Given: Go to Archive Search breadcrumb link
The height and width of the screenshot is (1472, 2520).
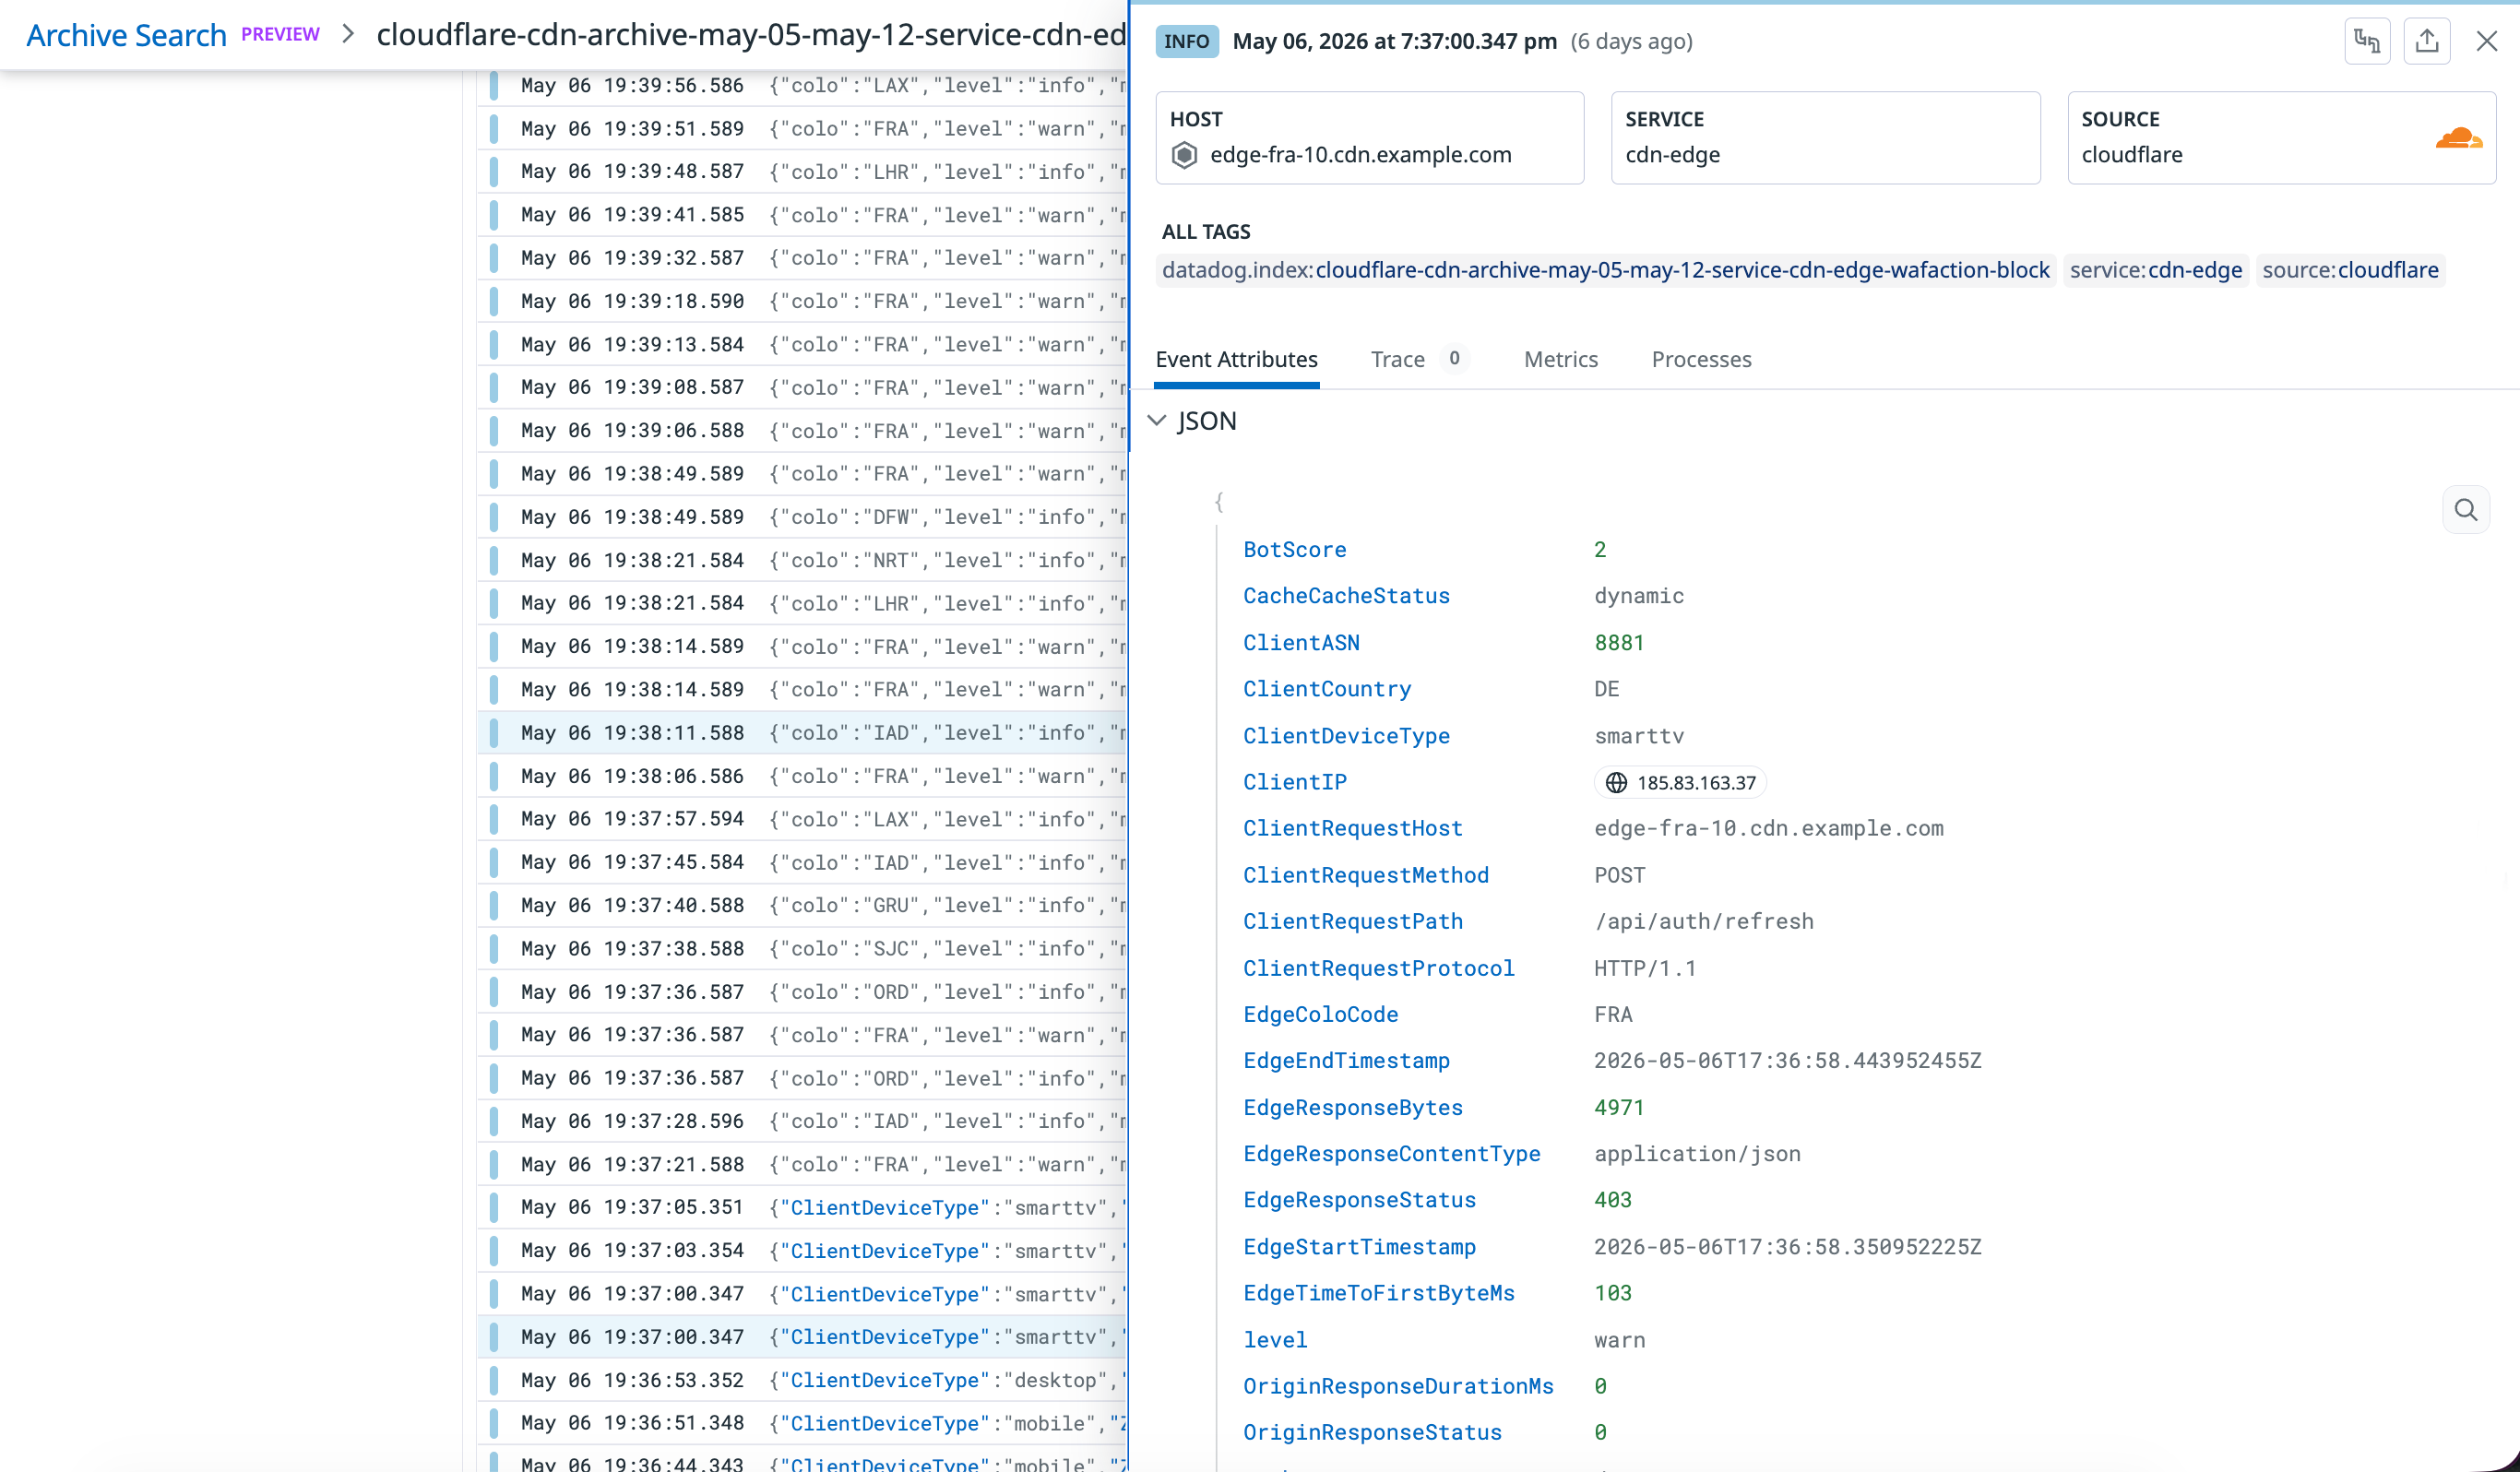Looking at the screenshot, I should click(126, 35).
